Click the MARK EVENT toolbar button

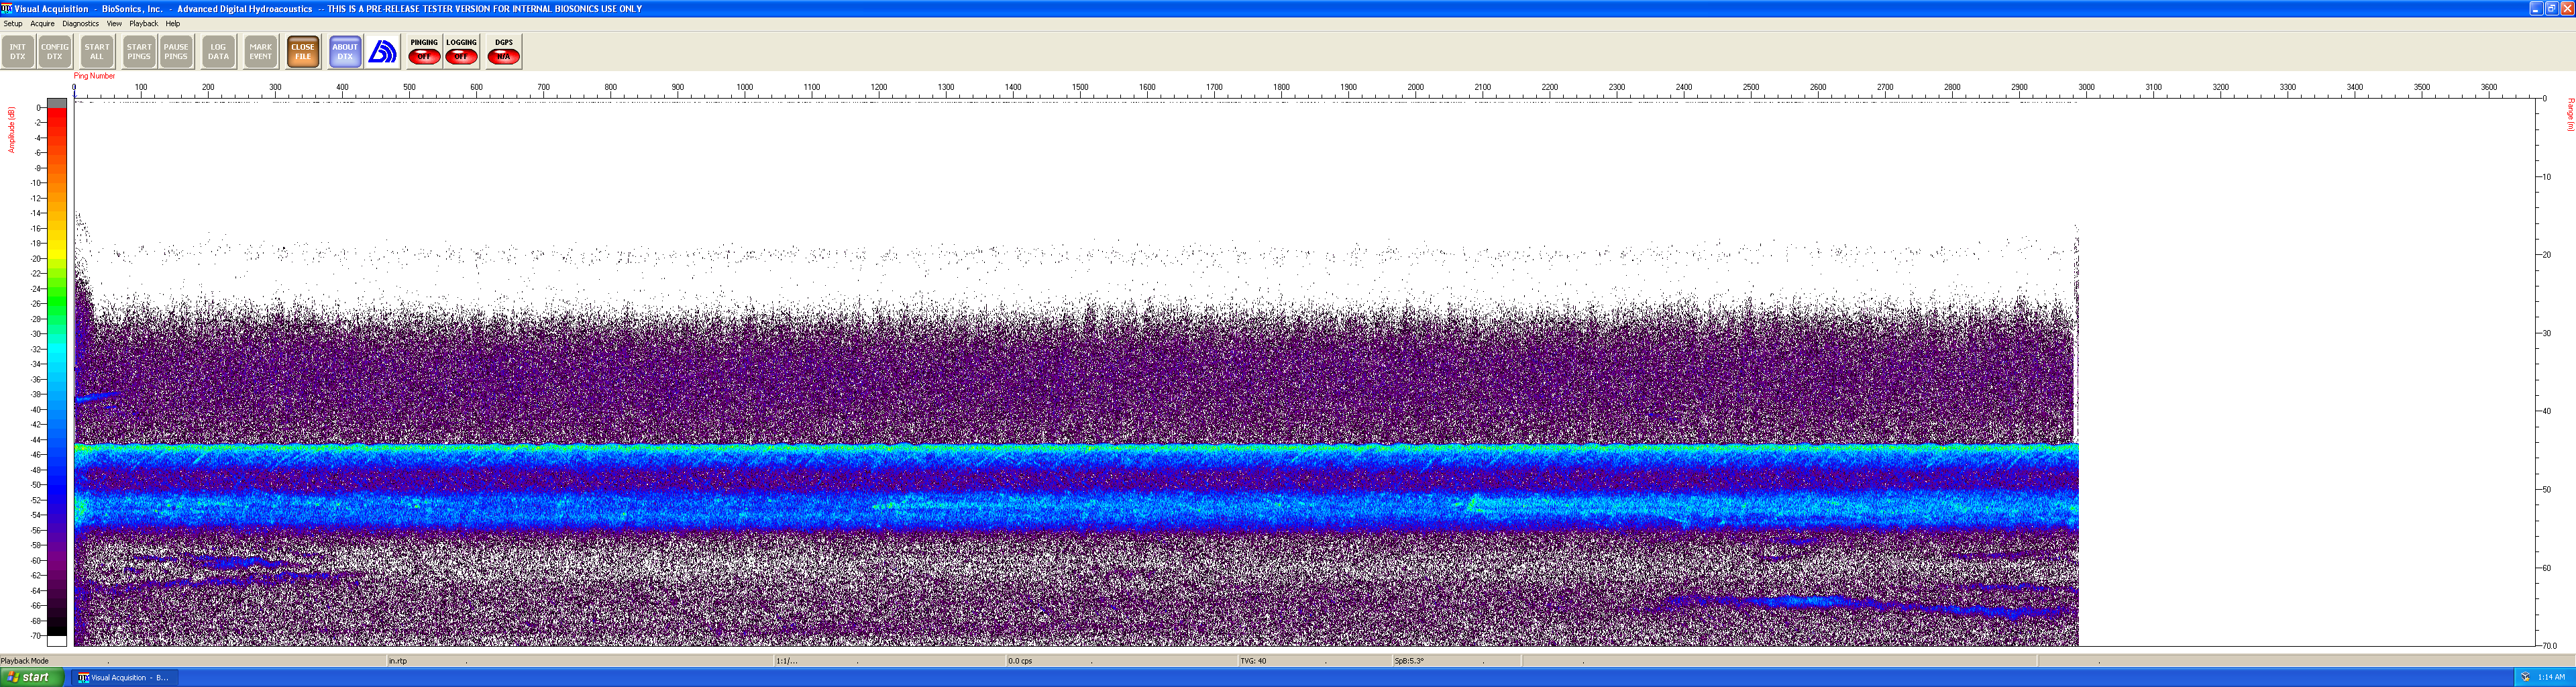260,51
